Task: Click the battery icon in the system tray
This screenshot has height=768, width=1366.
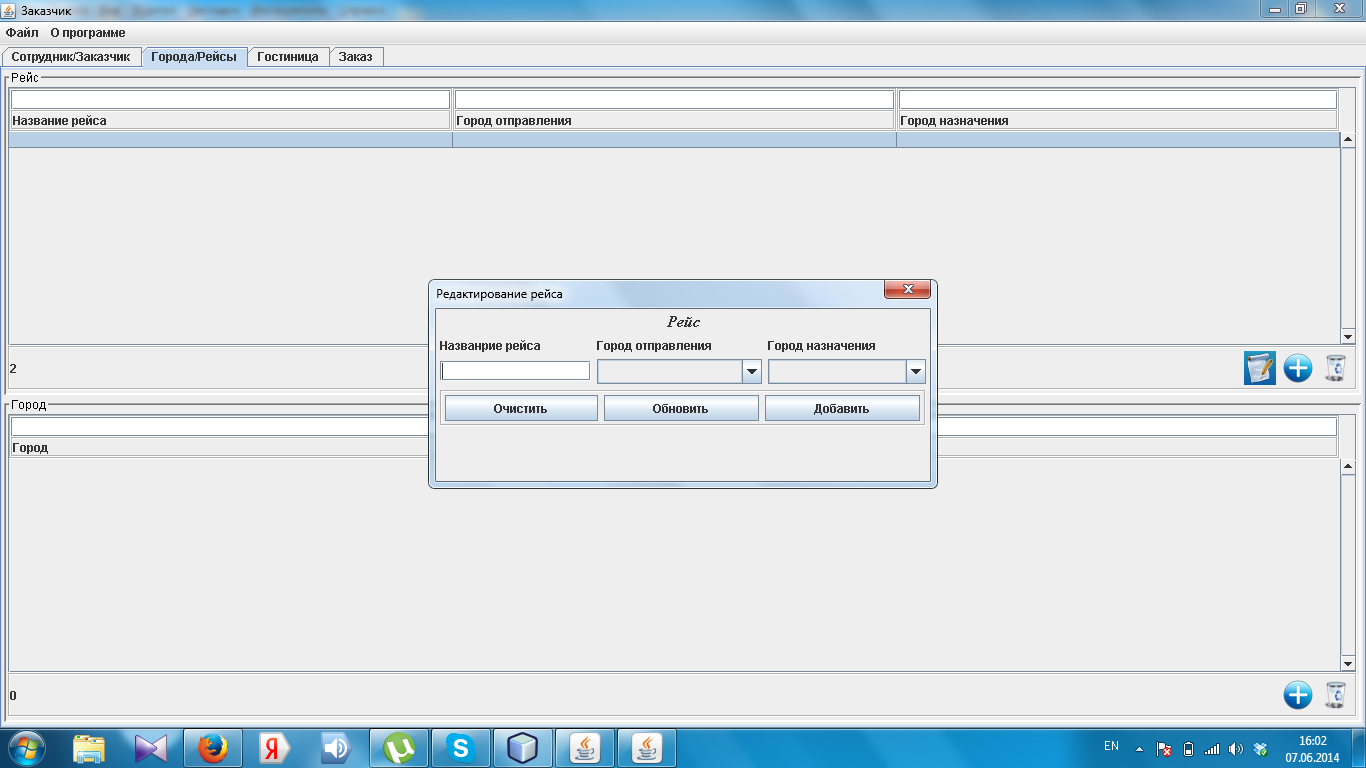Action: 1188,749
